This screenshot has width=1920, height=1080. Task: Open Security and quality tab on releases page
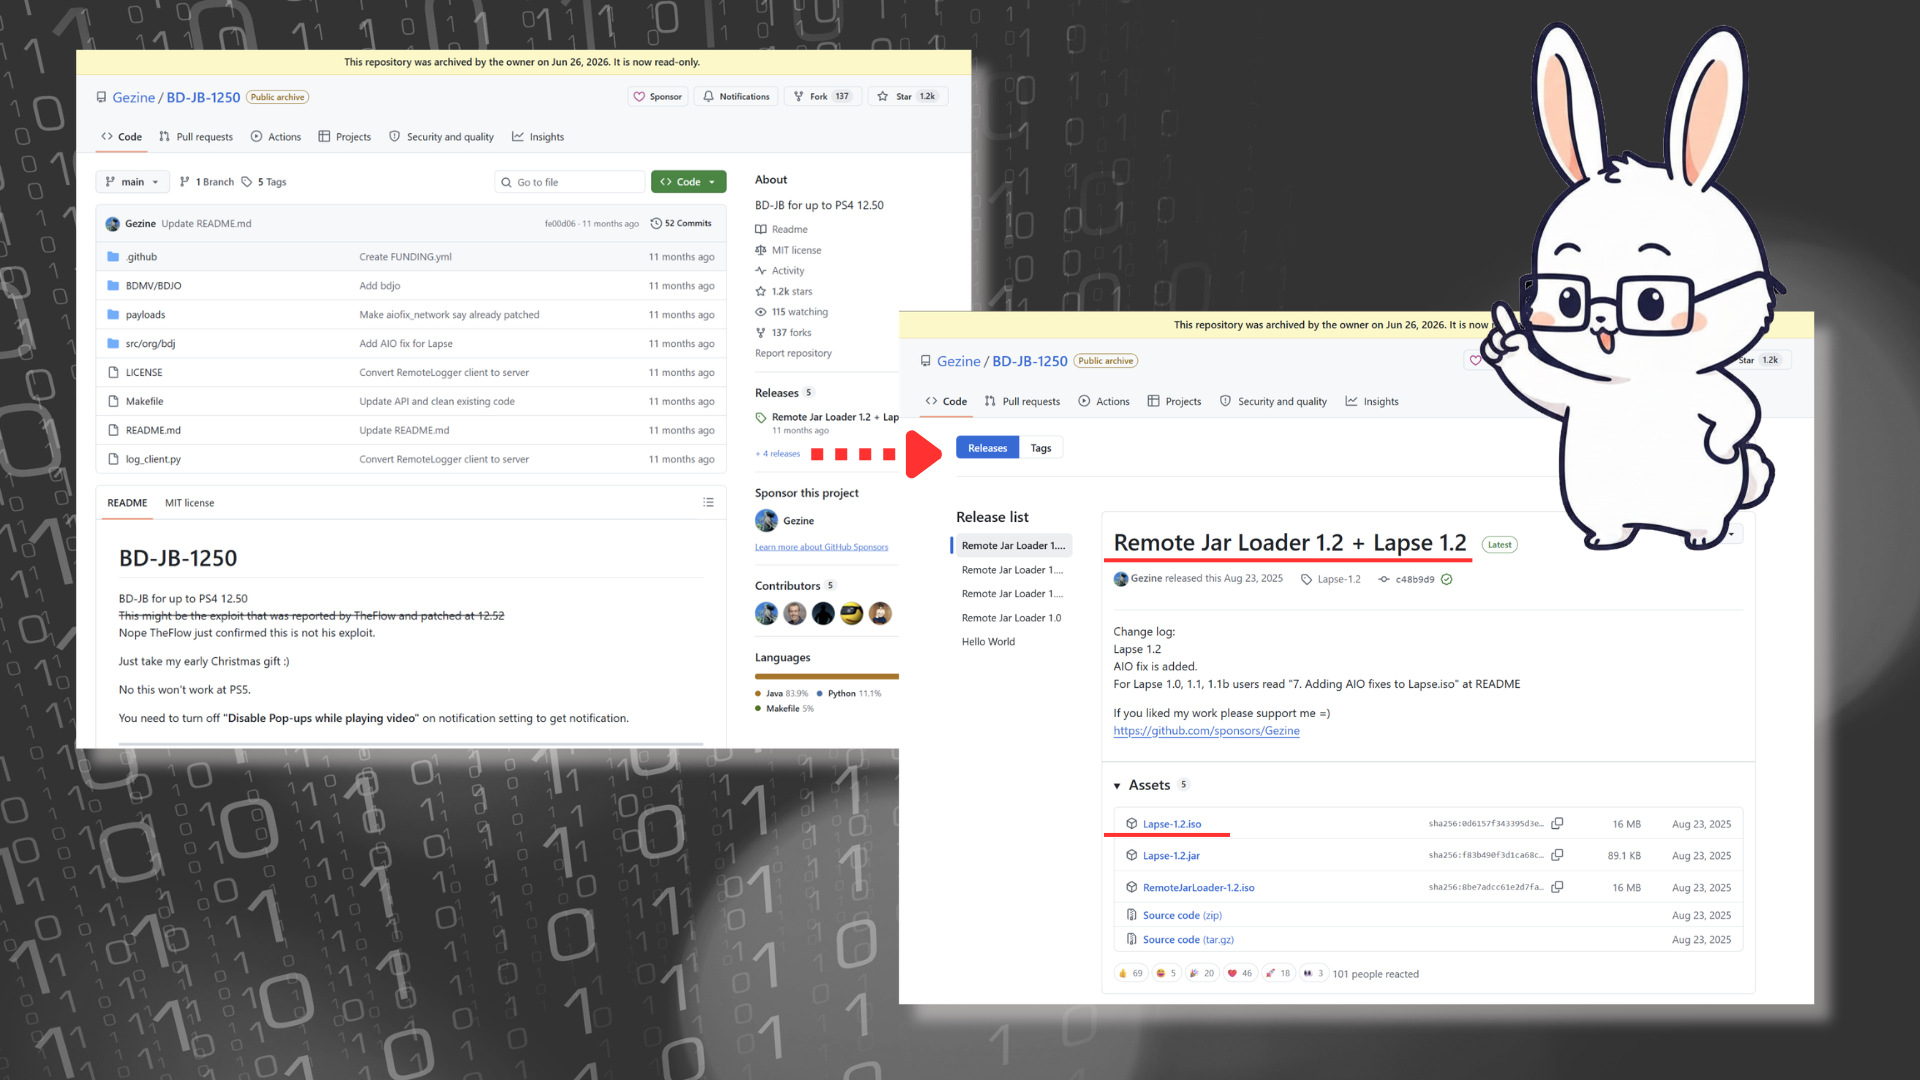[1273, 402]
